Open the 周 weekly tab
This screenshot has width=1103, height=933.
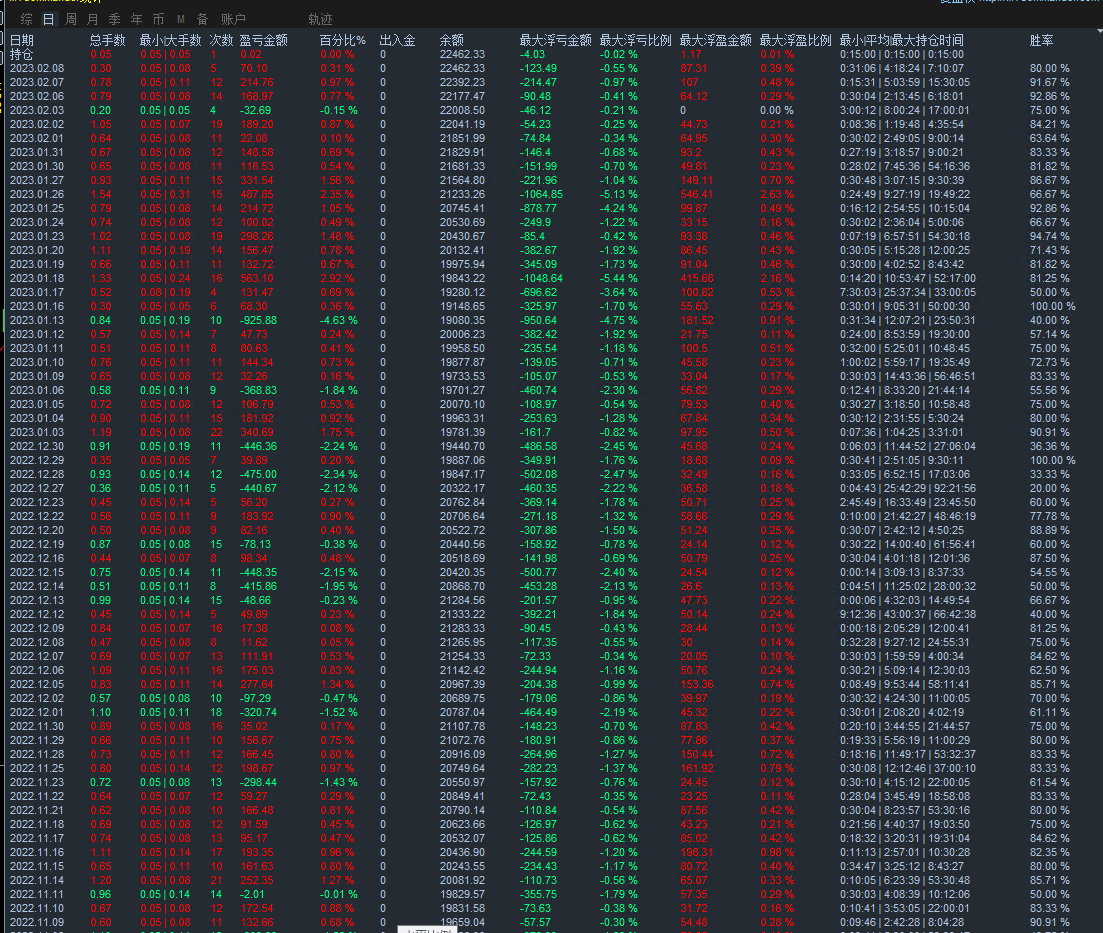pyautogui.click(x=71, y=19)
